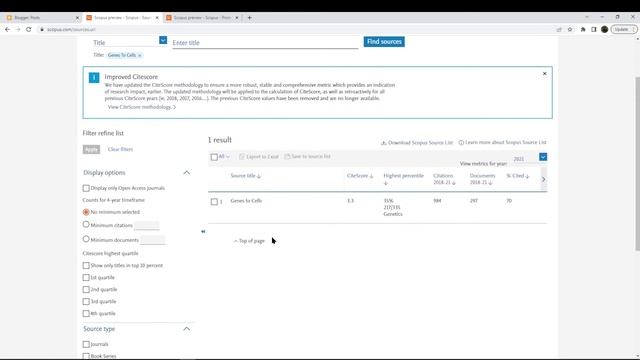
Task: Close the Blogger Posts tab
Action: click(77, 18)
